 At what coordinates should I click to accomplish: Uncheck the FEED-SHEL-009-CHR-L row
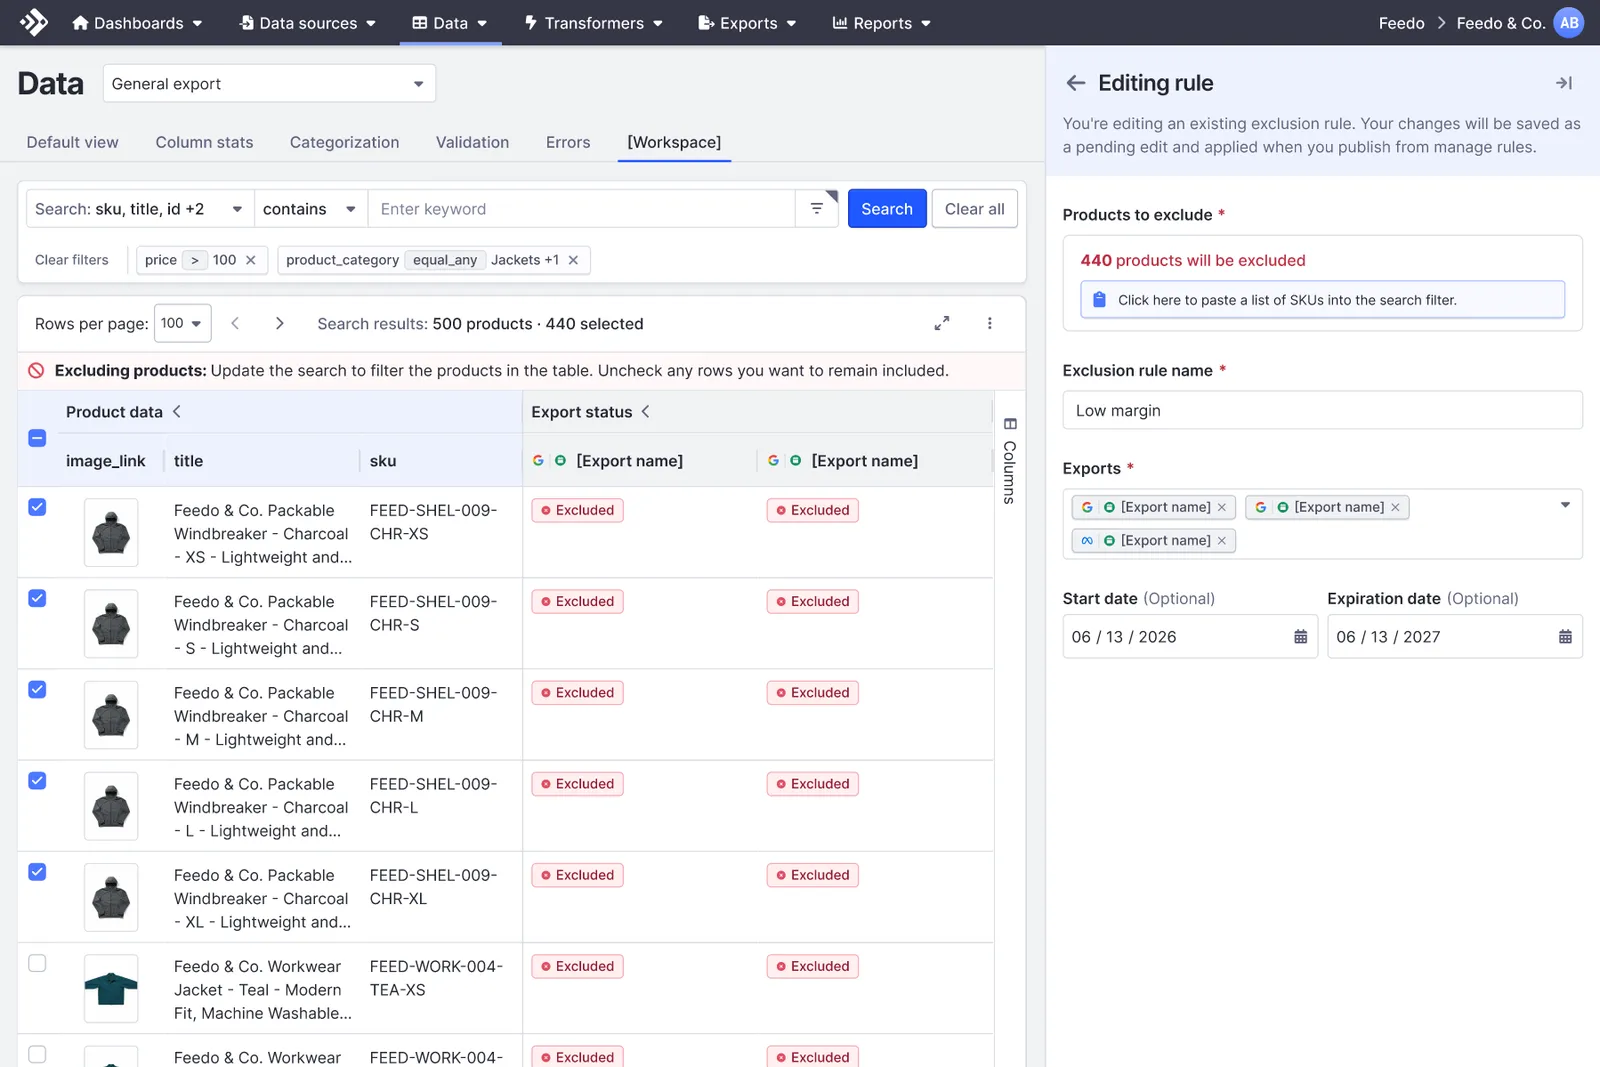pos(37,781)
